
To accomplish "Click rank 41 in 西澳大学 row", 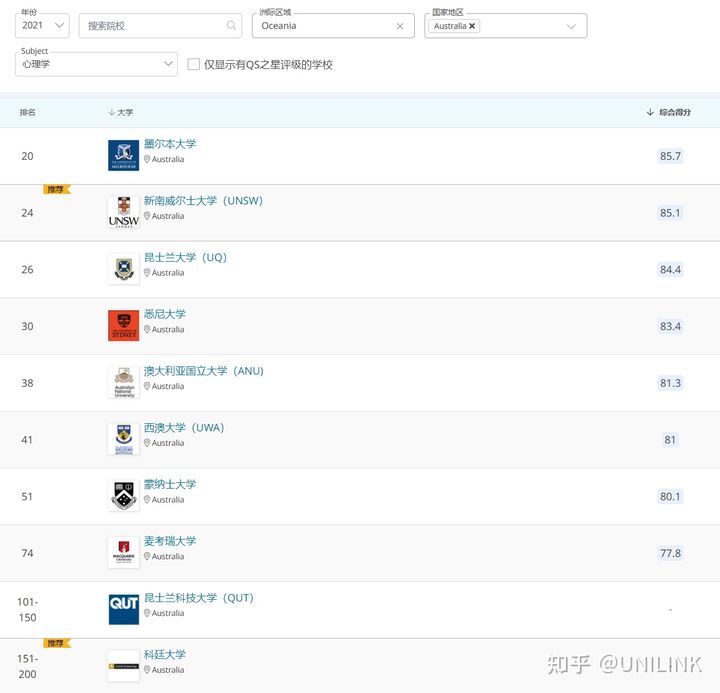I will [x=27, y=440].
